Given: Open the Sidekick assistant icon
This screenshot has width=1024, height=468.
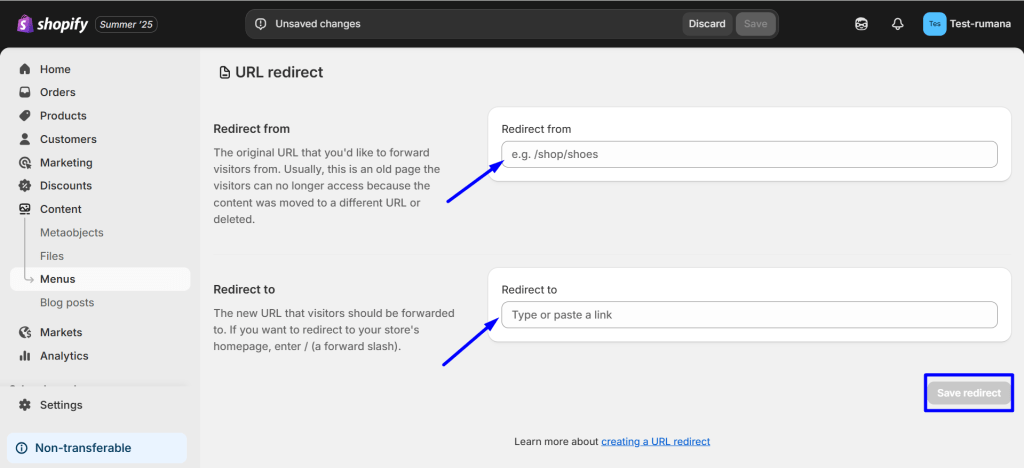Looking at the screenshot, I should [861, 24].
